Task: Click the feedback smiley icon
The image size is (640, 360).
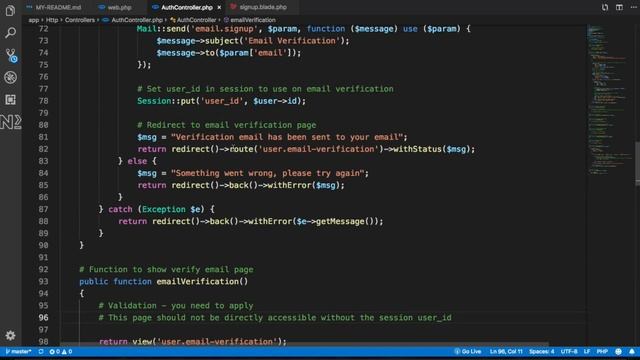Action: [618, 351]
